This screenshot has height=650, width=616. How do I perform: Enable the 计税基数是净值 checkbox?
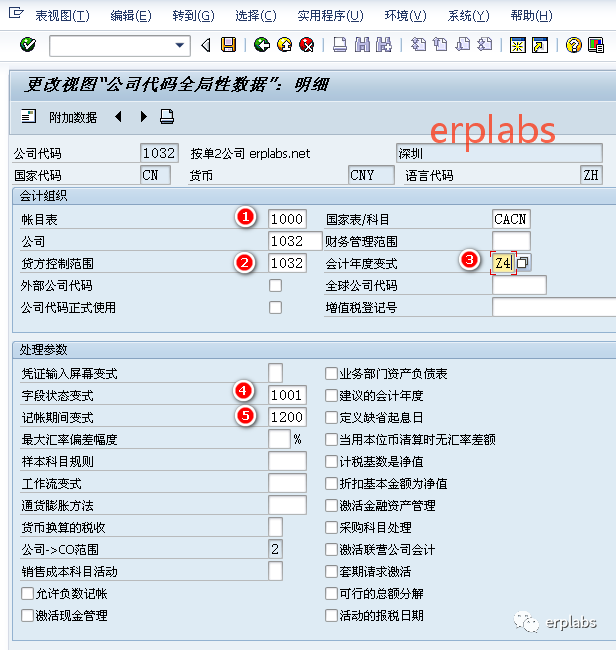[331, 461]
